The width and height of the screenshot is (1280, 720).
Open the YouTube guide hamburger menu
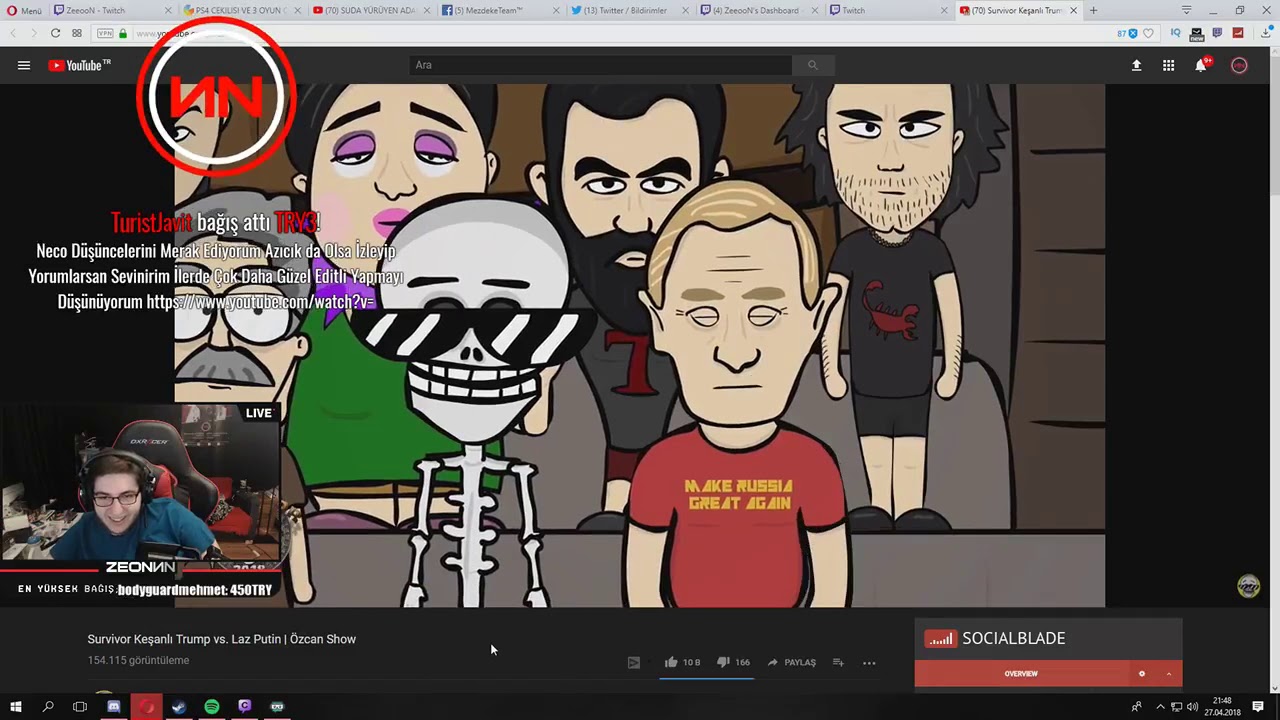(x=24, y=66)
